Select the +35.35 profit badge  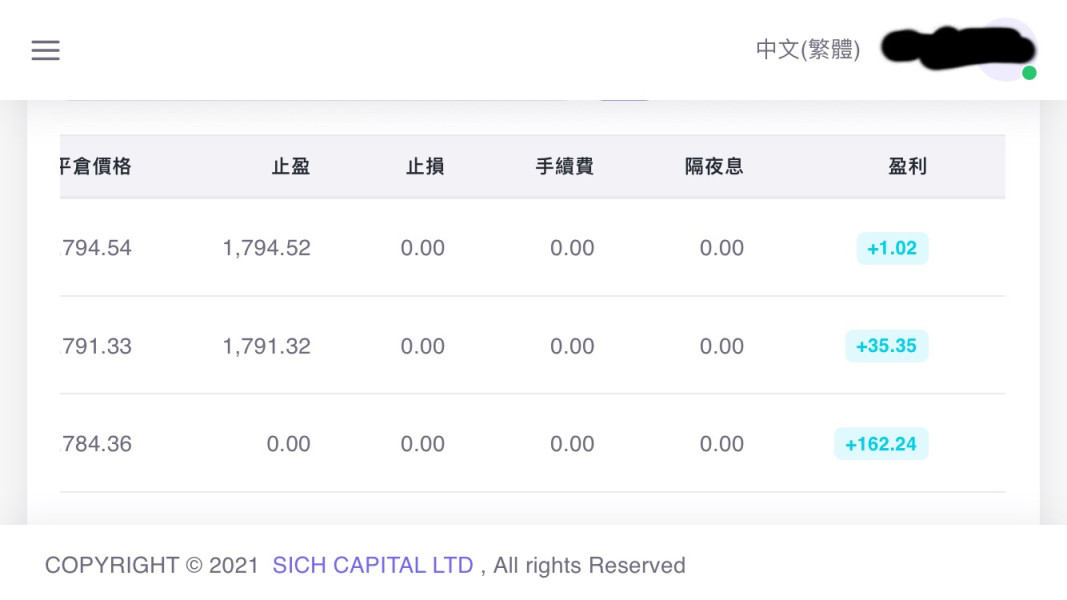(x=886, y=346)
